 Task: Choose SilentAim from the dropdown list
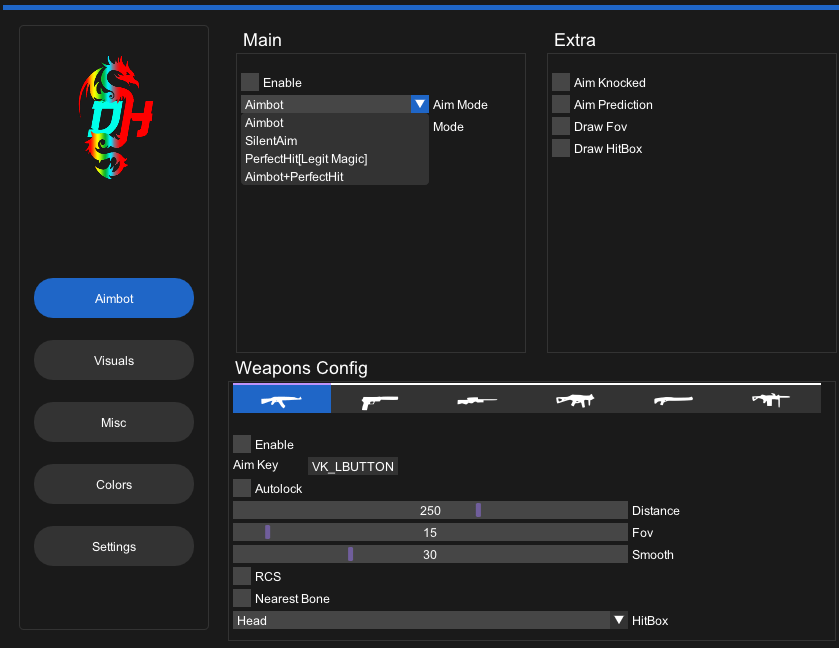pyautogui.click(x=335, y=141)
